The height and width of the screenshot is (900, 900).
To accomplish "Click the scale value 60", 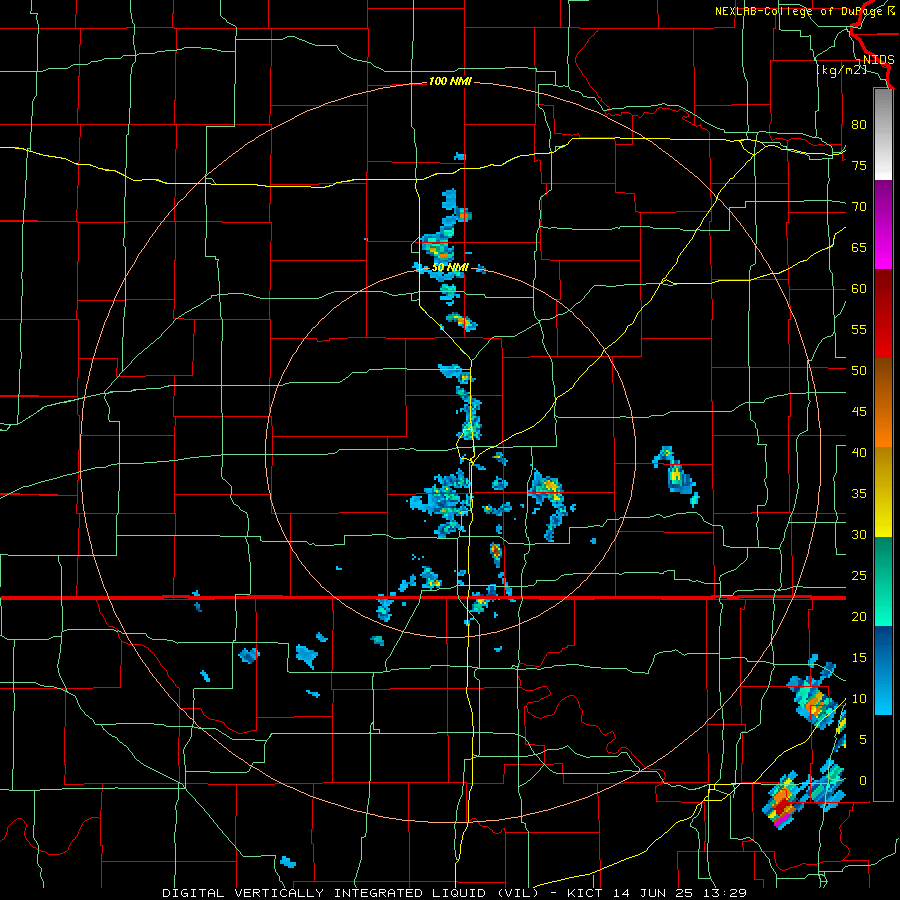I will (x=859, y=289).
